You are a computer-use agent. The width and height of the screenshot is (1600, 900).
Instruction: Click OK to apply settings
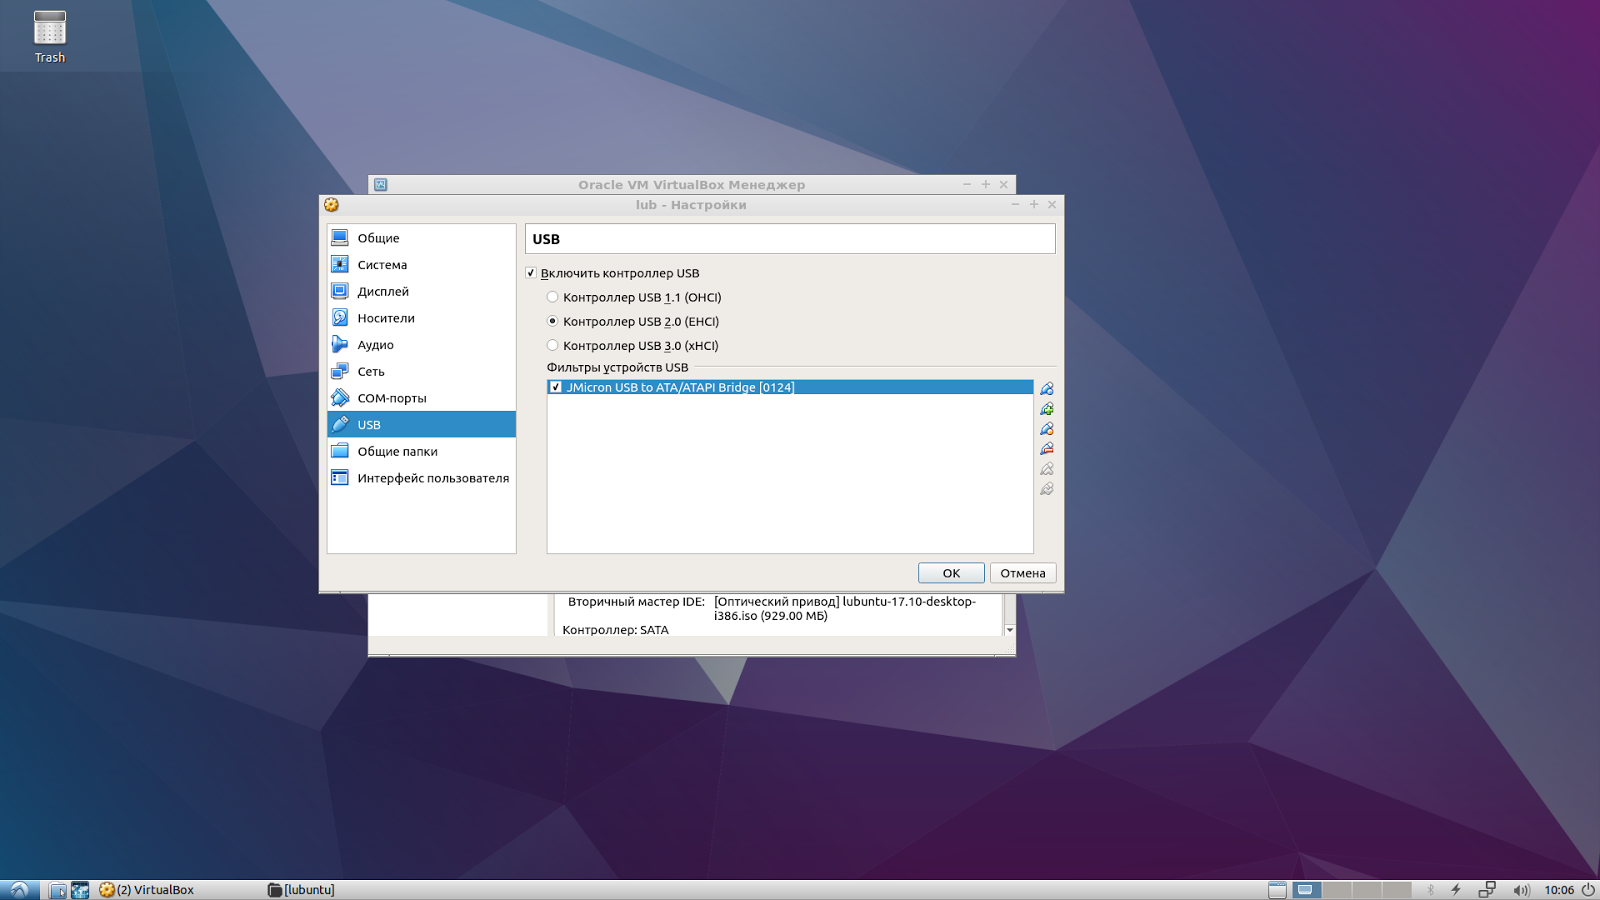[x=951, y=573]
